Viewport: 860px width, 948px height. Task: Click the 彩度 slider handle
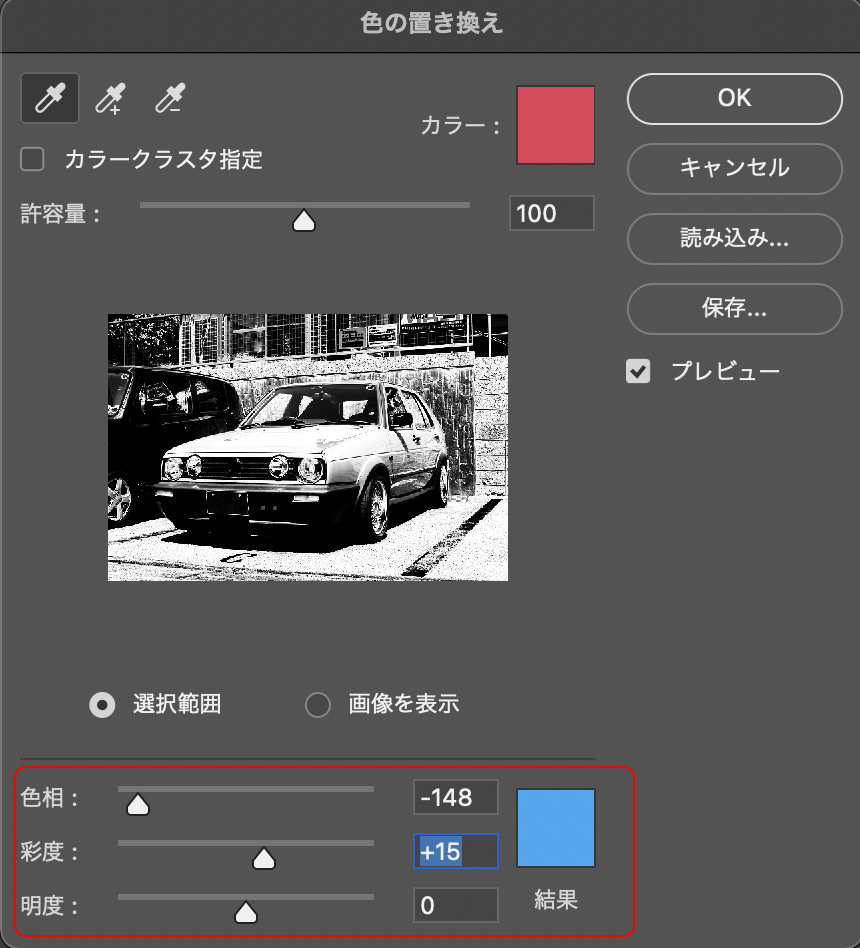point(264,859)
